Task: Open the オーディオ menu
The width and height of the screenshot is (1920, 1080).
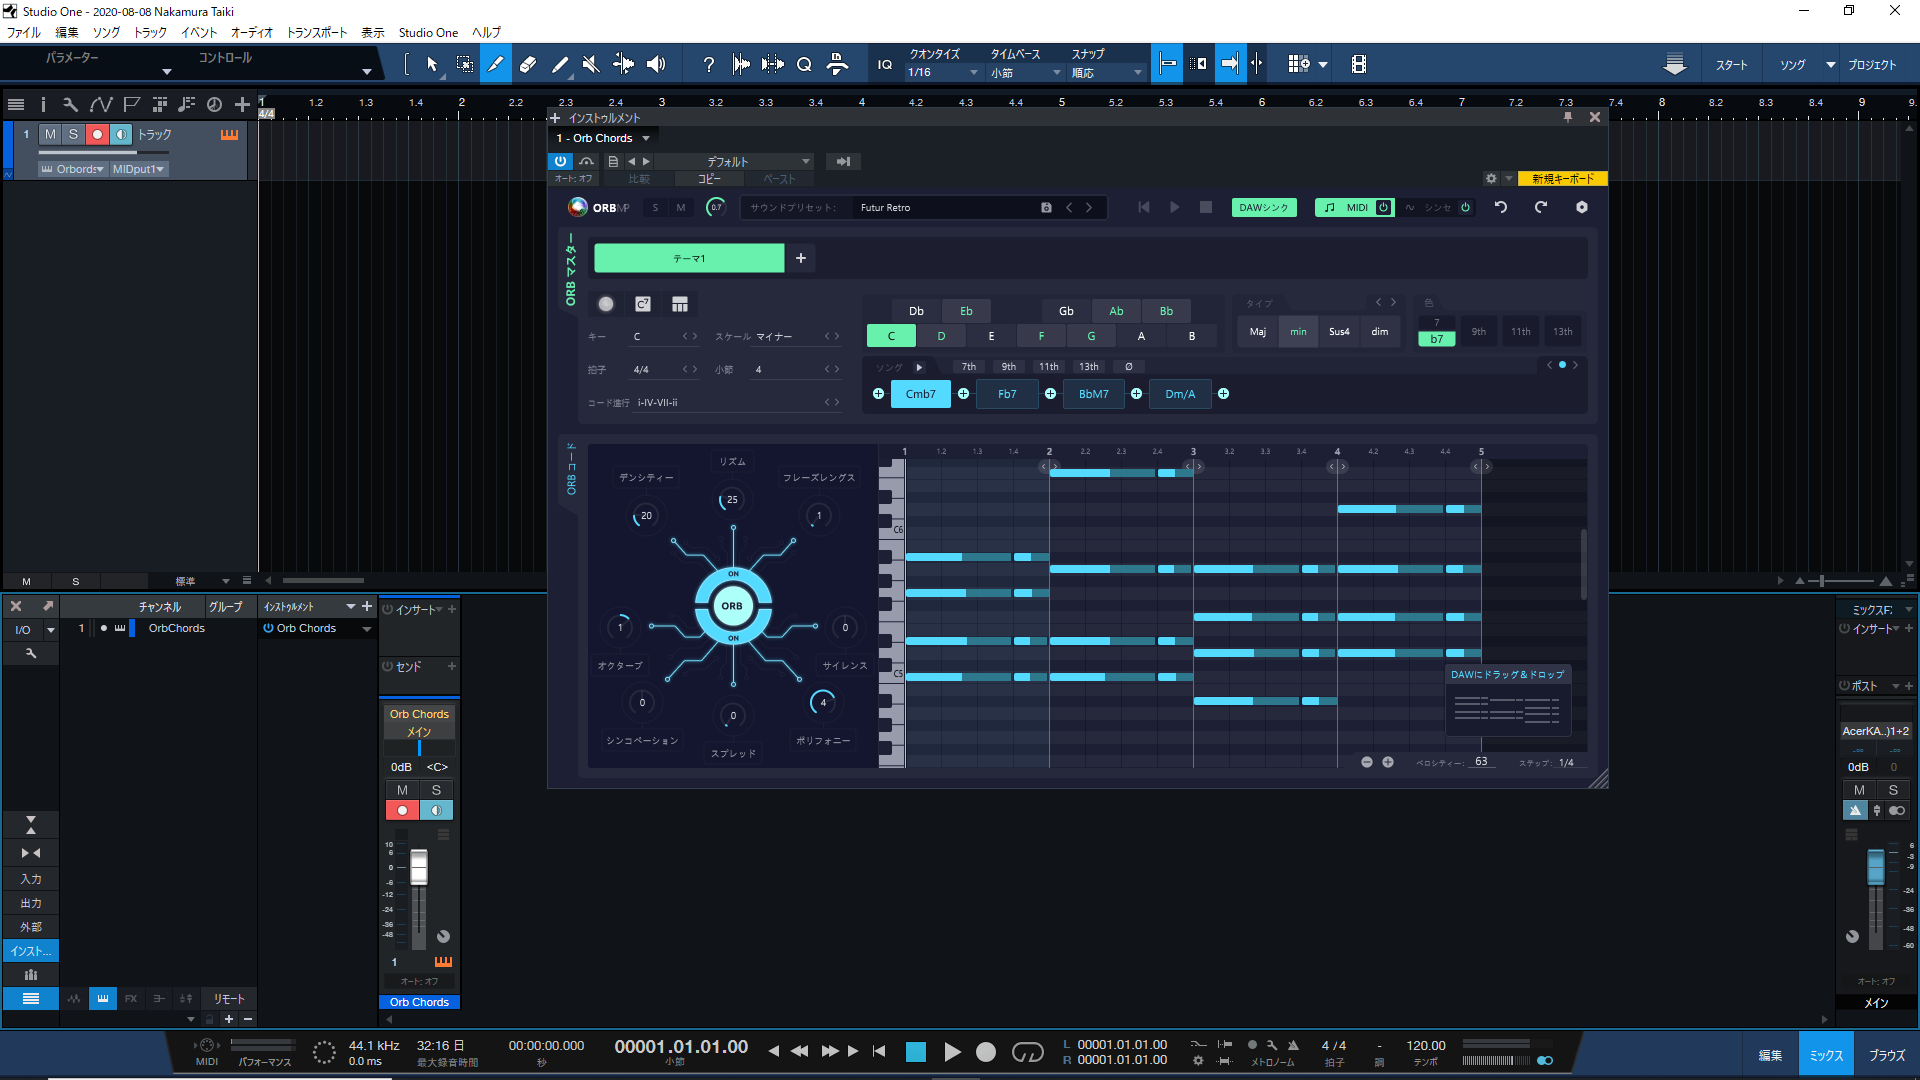Action: [x=252, y=32]
